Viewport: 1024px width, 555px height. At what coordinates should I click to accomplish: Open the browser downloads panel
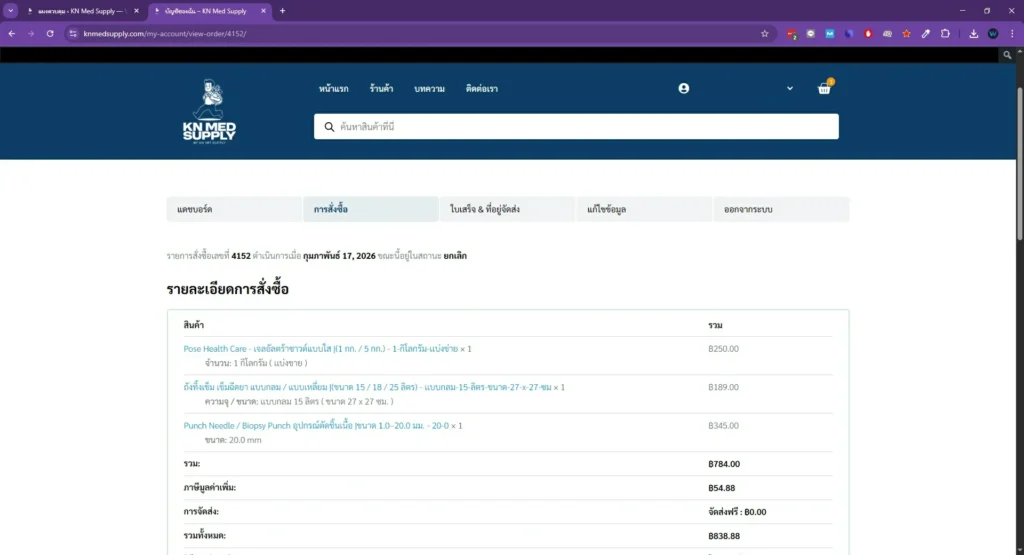click(974, 33)
